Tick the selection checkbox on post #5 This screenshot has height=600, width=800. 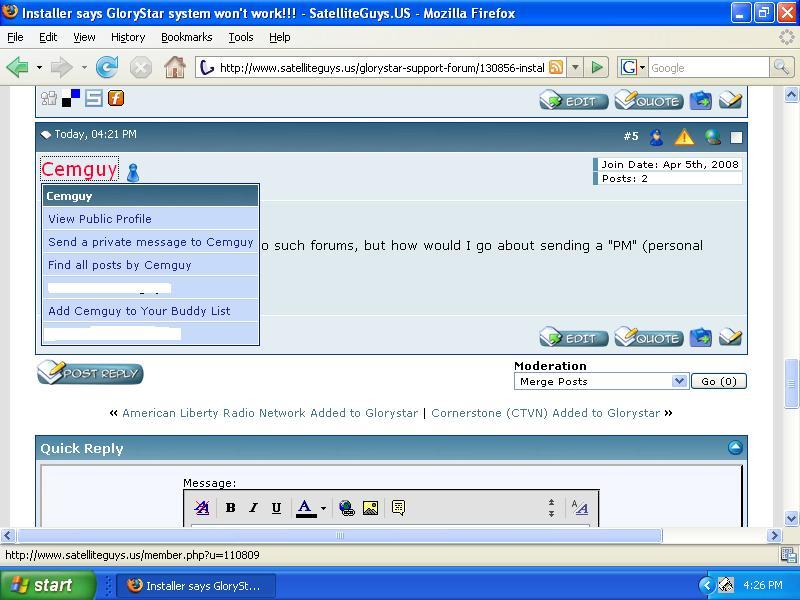click(x=736, y=137)
